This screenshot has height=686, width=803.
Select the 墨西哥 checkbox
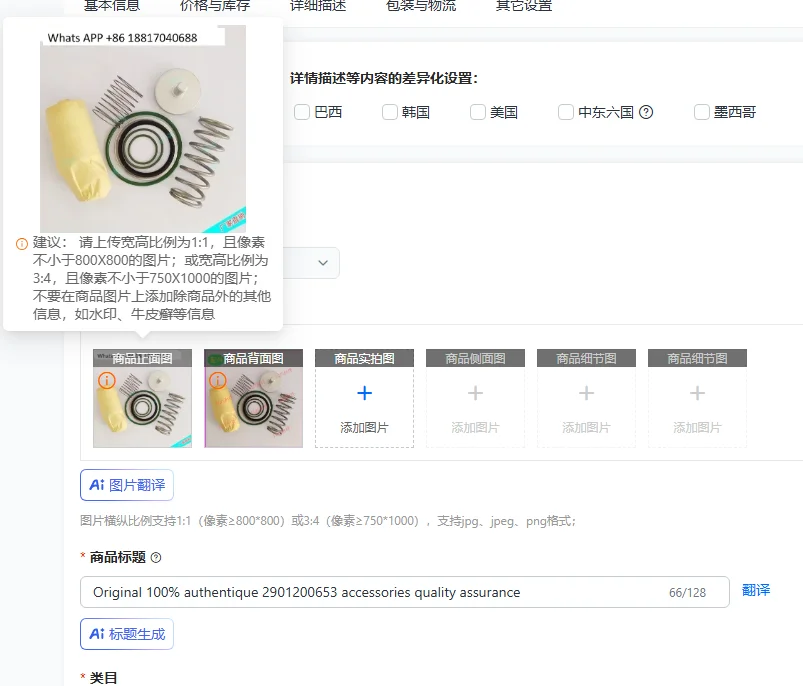coord(702,112)
